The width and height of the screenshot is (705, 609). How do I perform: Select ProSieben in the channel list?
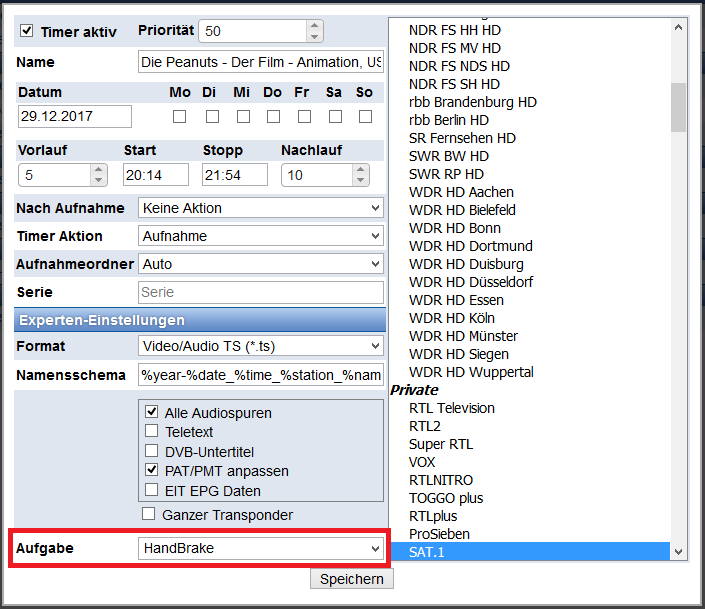point(439,534)
